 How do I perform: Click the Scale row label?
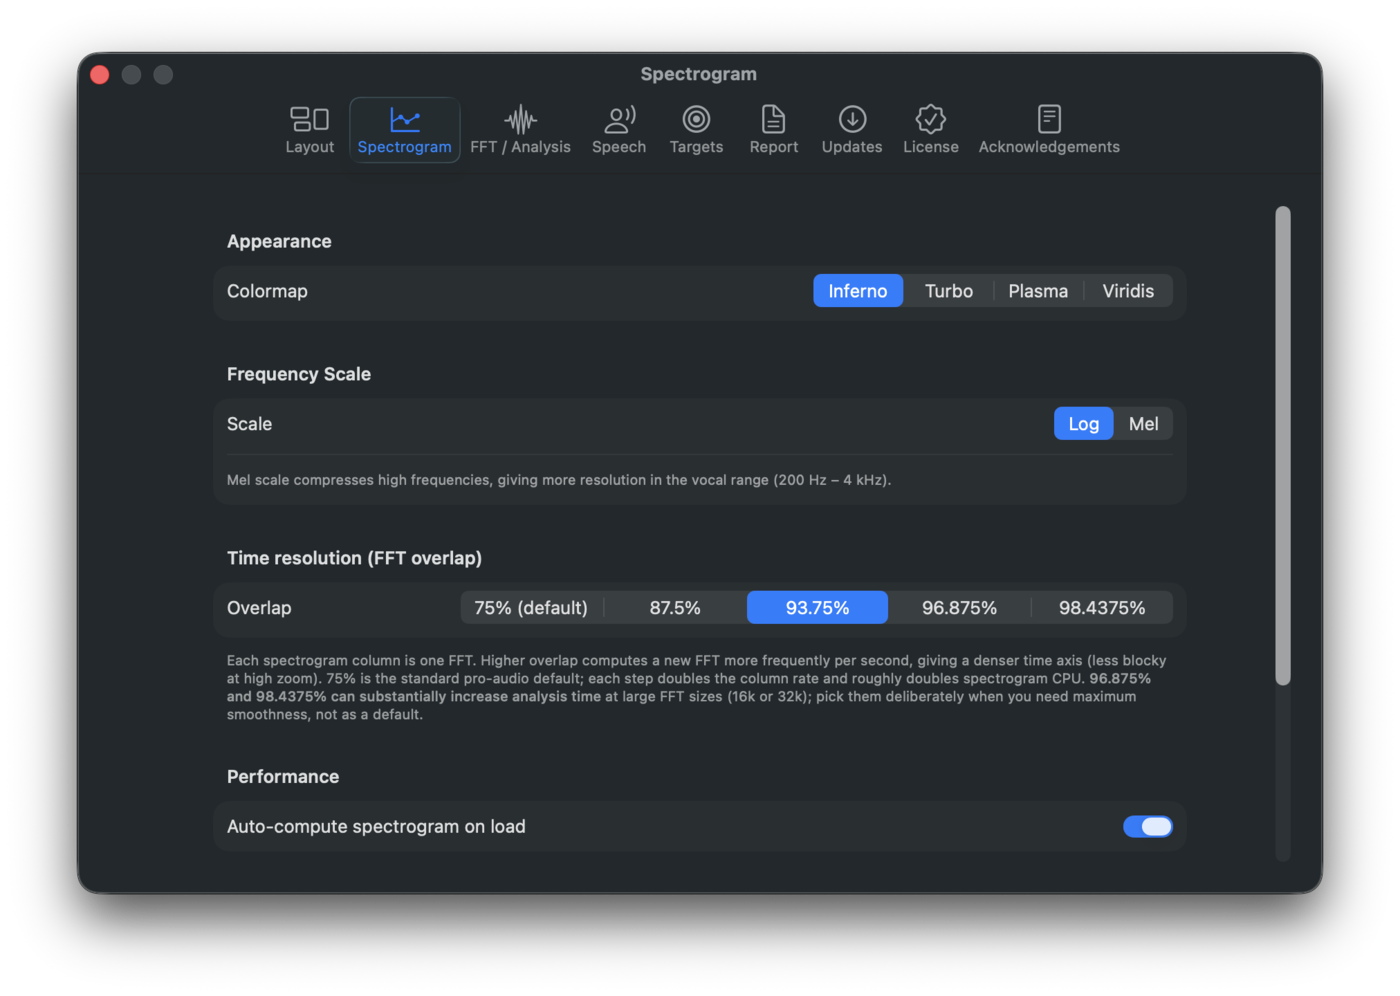[249, 424]
